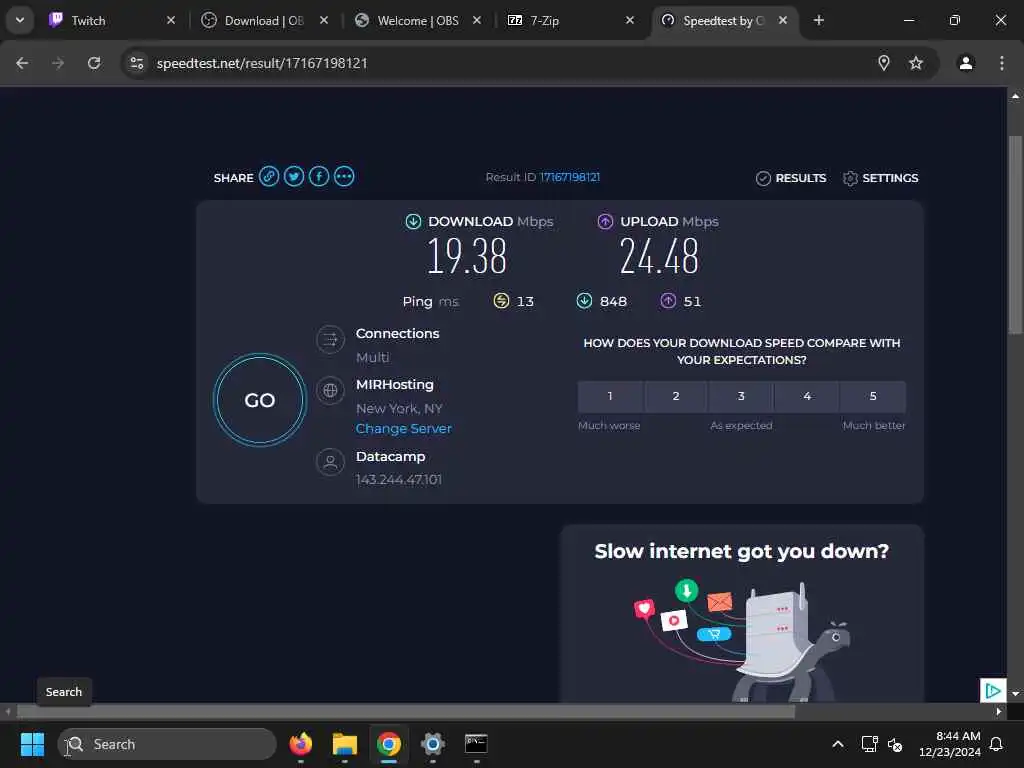
Task: Rate download speed as 4
Action: click(x=807, y=396)
